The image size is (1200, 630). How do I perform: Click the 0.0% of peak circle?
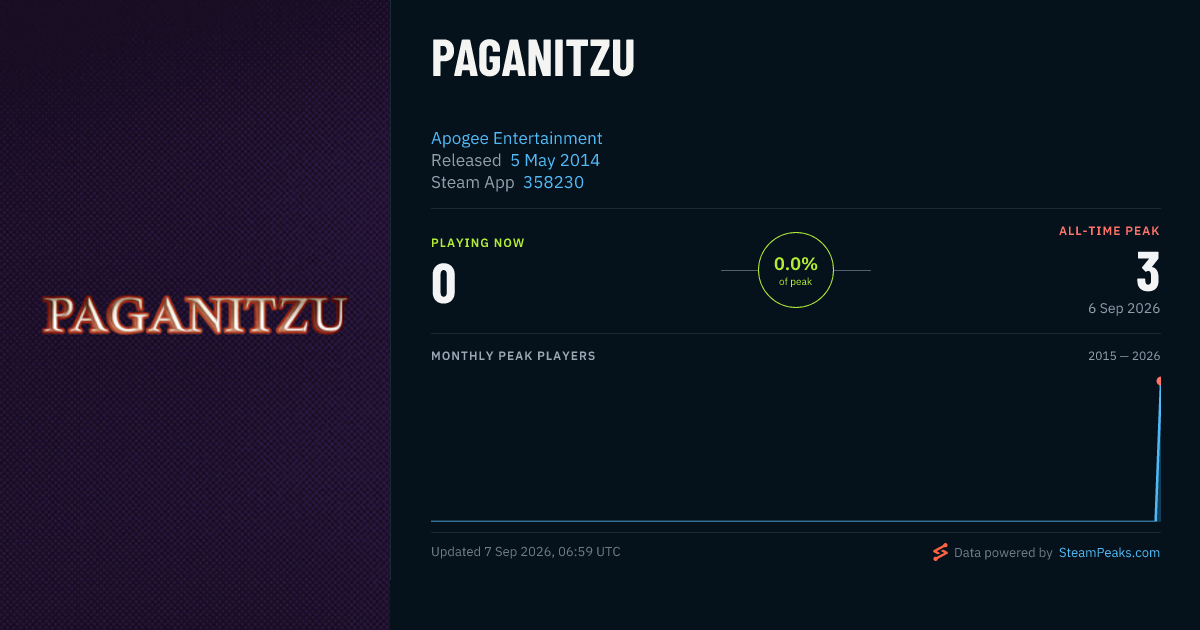click(796, 270)
